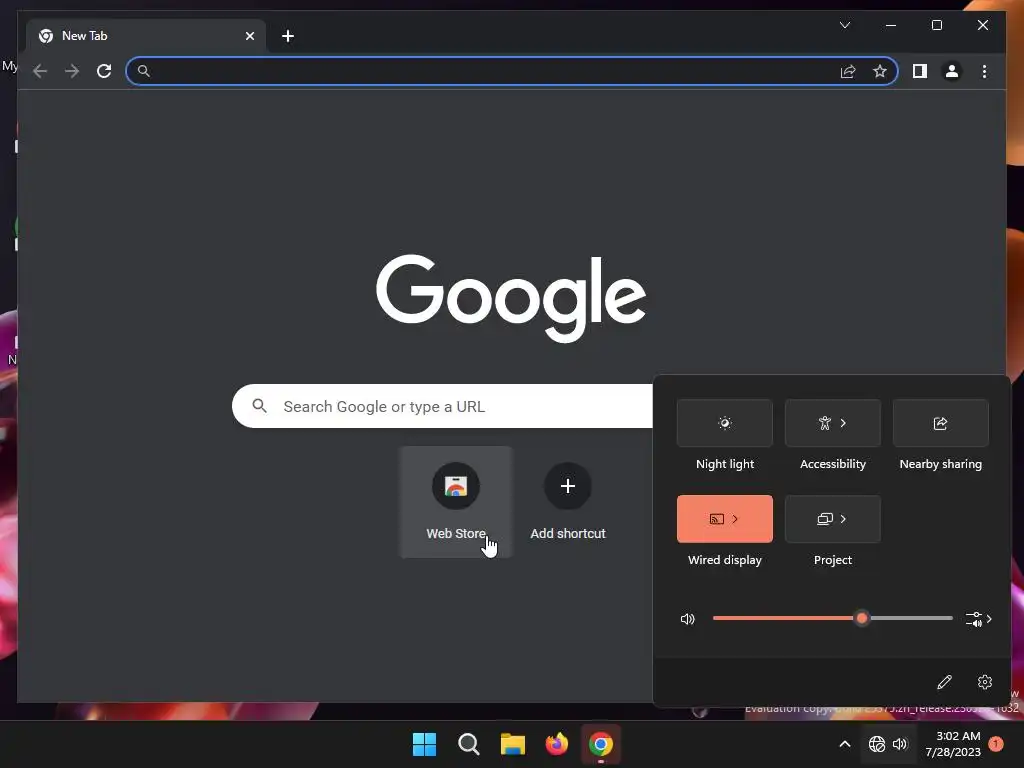Screen dimensions: 1024x768
Task: Click Accessibility label text
Action: (x=833, y=464)
